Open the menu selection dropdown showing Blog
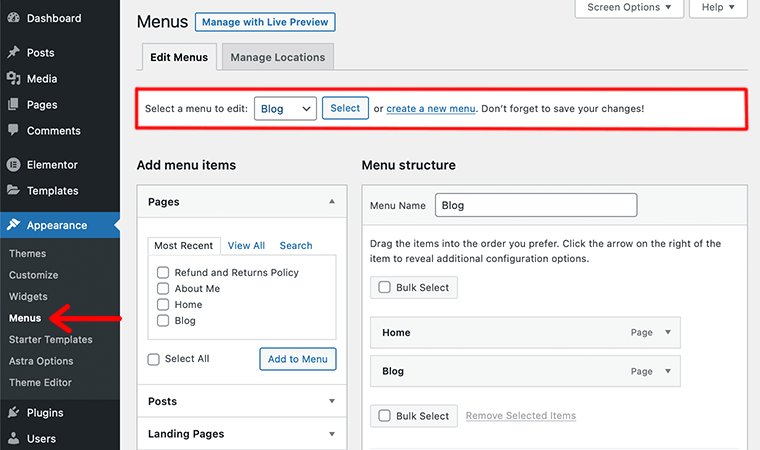 tap(285, 109)
